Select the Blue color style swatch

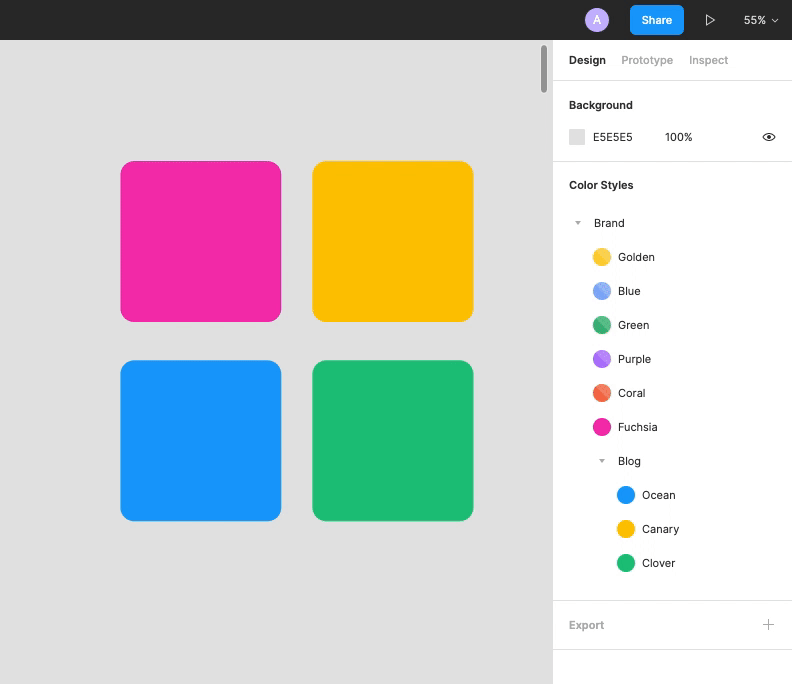[602, 291]
